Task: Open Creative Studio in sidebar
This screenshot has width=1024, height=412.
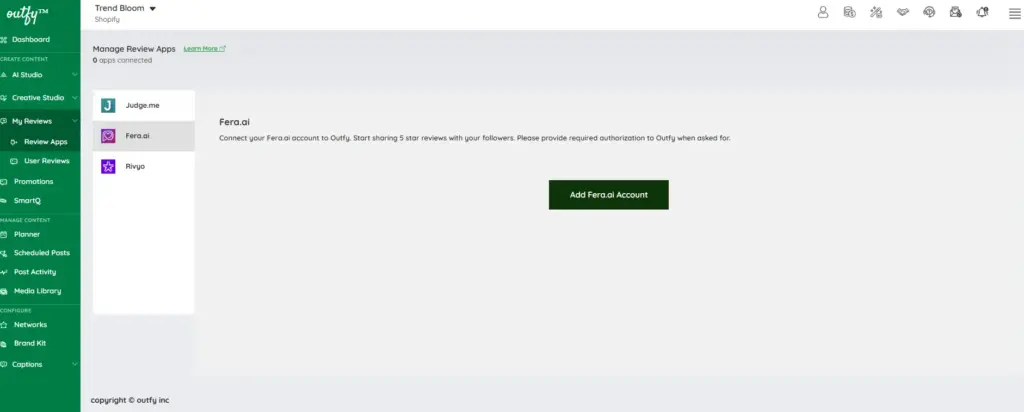Action: click(40, 98)
